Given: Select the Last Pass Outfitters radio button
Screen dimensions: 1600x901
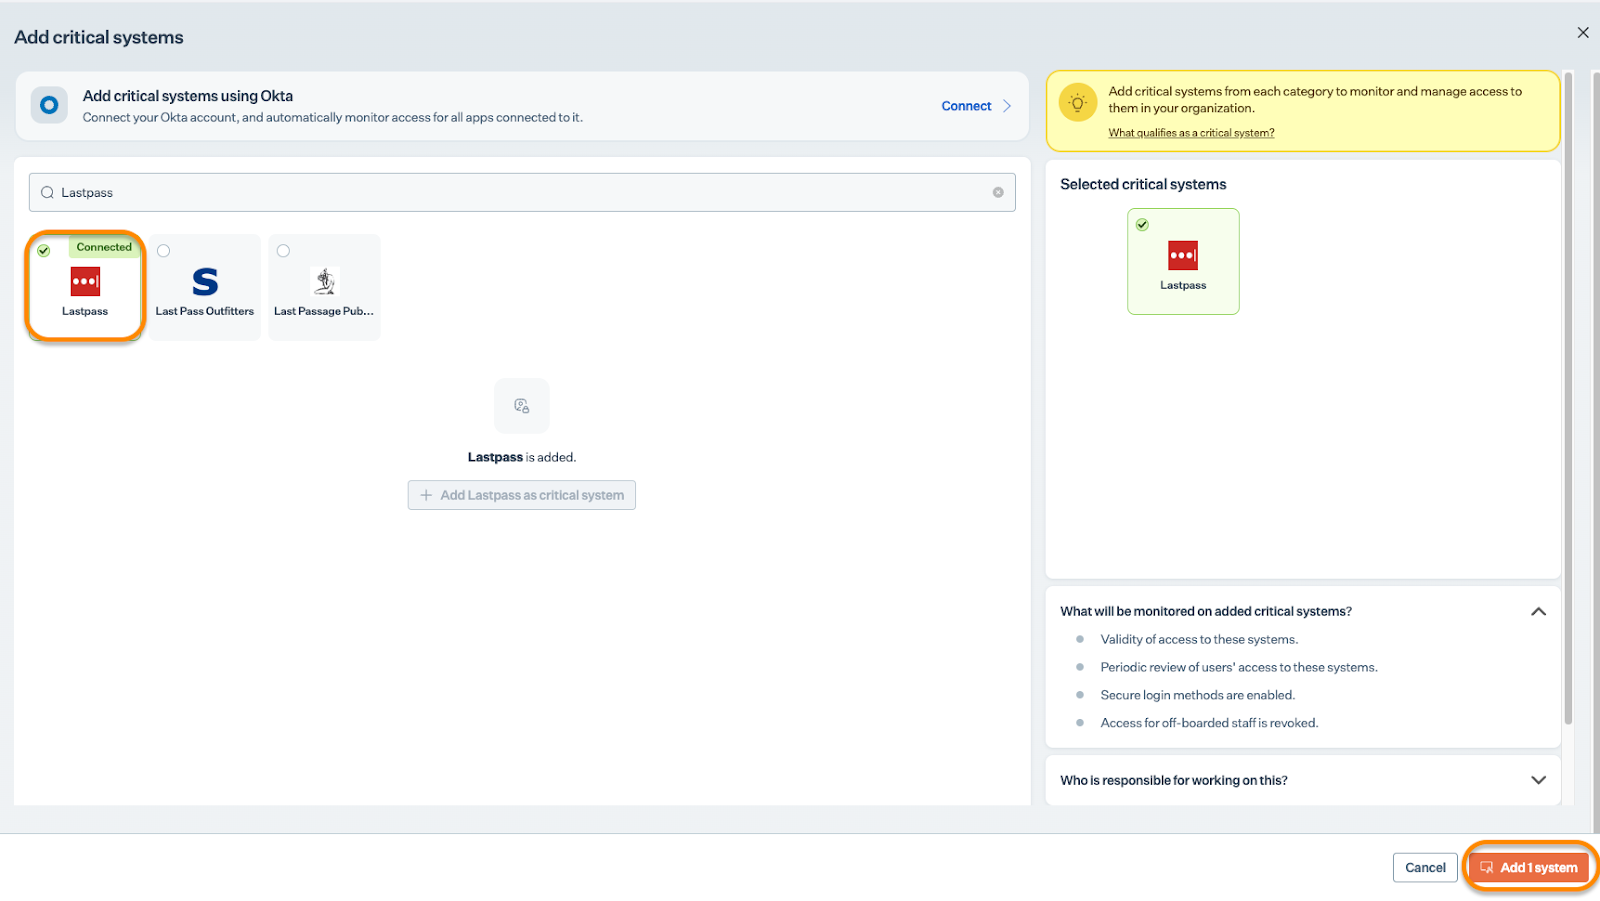Looking at the screenshot, I should click(164, 251).
